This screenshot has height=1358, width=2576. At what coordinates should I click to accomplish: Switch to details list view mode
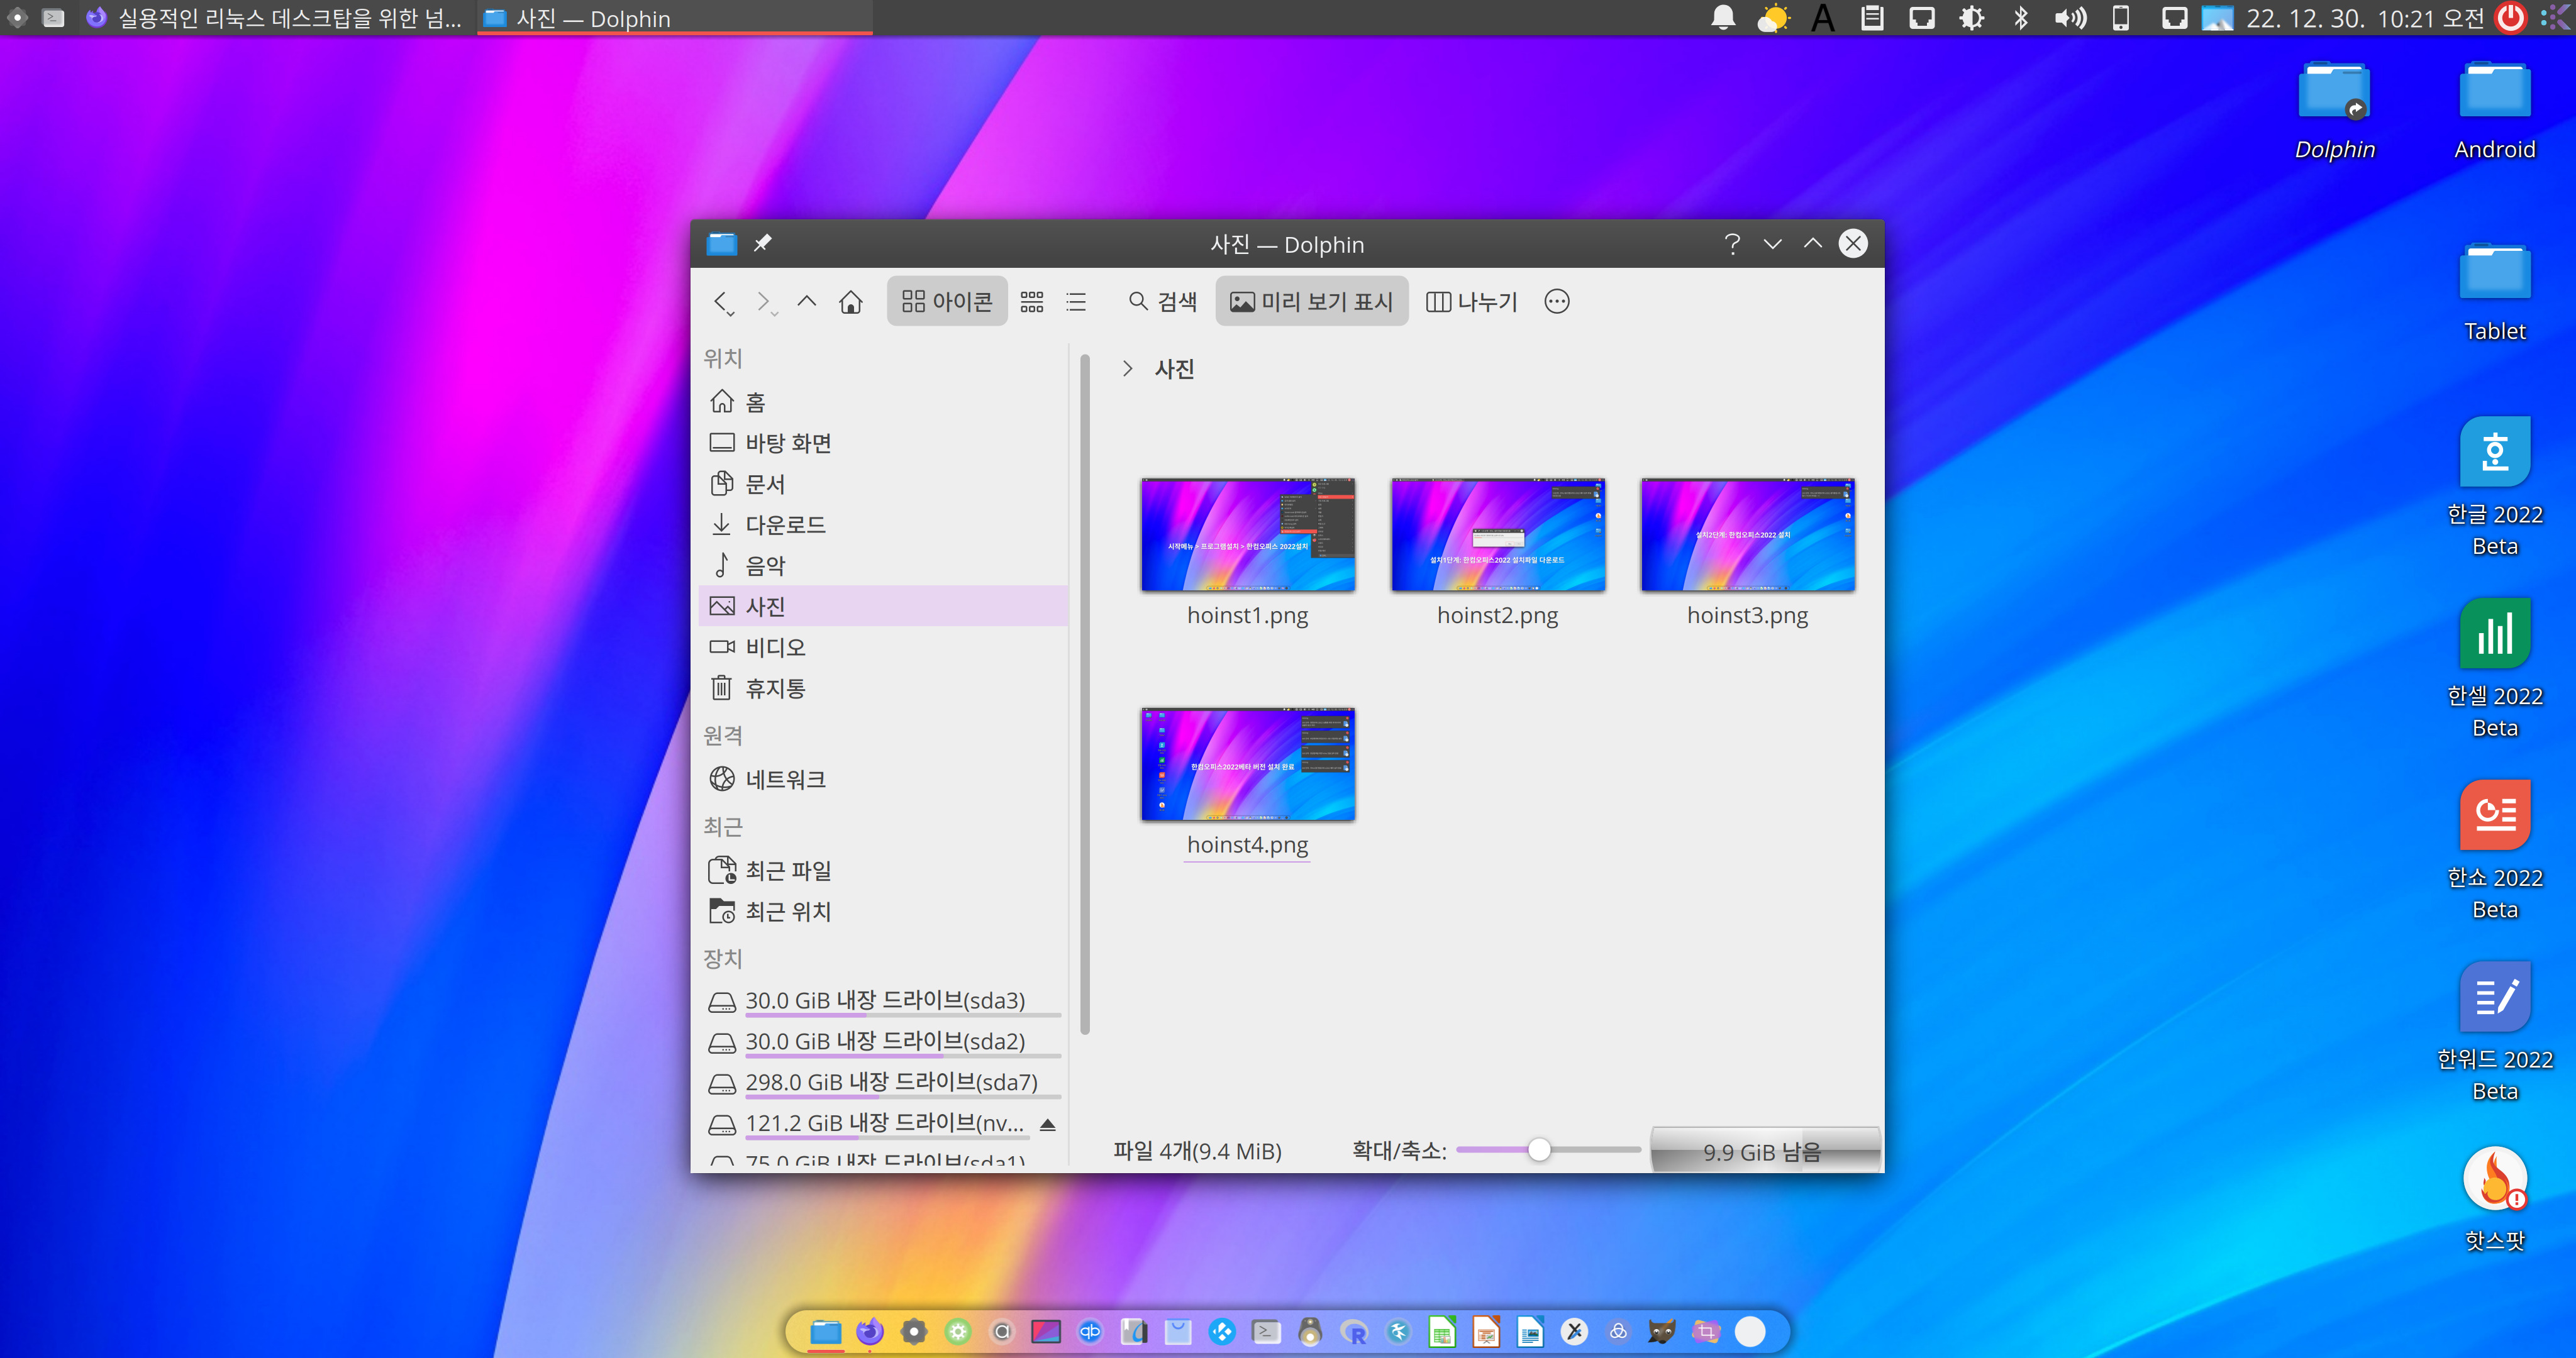[1076, 301]
